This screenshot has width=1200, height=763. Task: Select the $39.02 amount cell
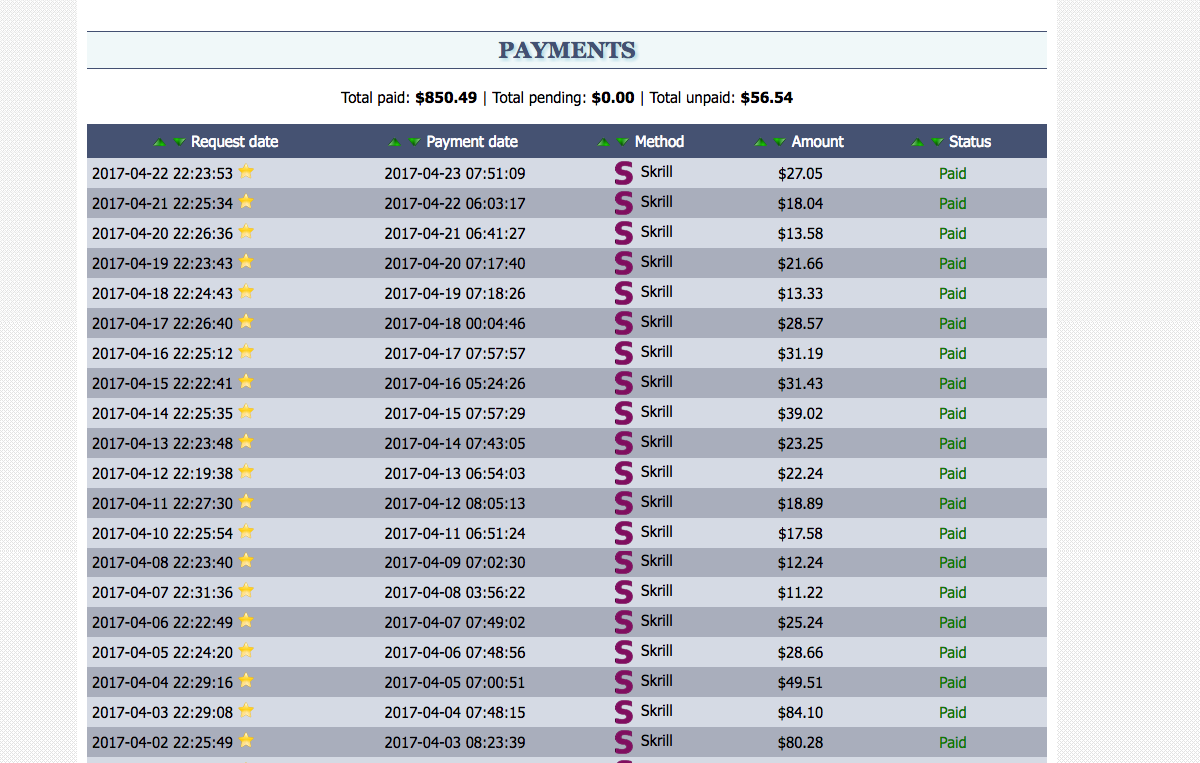pos(800,414)
